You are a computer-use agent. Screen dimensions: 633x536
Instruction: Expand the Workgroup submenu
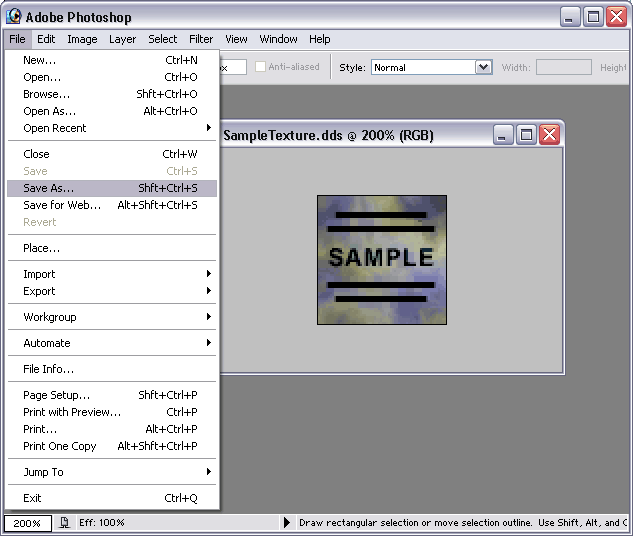pyautogui.click(x=112, y=317)
